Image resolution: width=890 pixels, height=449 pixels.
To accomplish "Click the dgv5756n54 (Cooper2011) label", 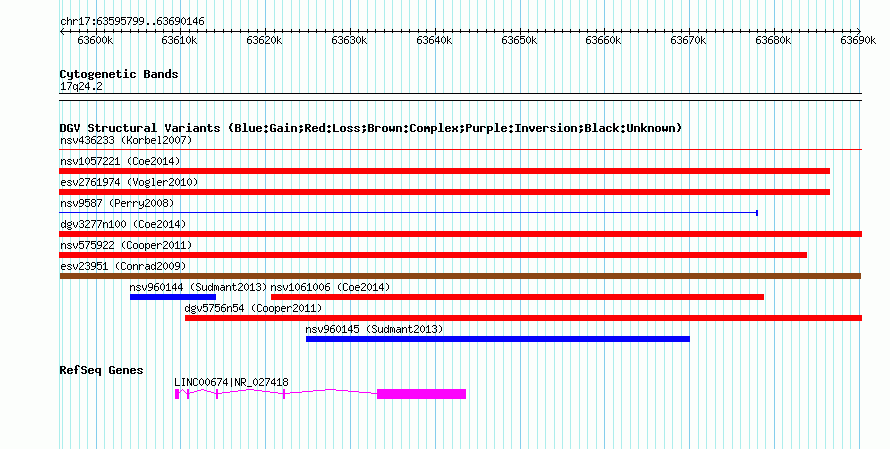I will [x=253, y=308].
